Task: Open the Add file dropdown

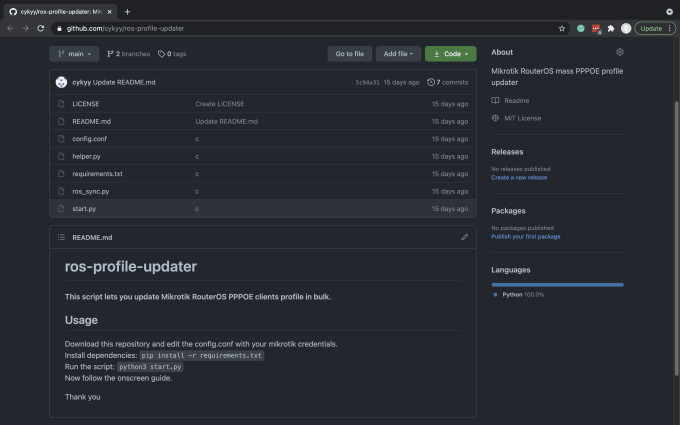Action: 398,54
